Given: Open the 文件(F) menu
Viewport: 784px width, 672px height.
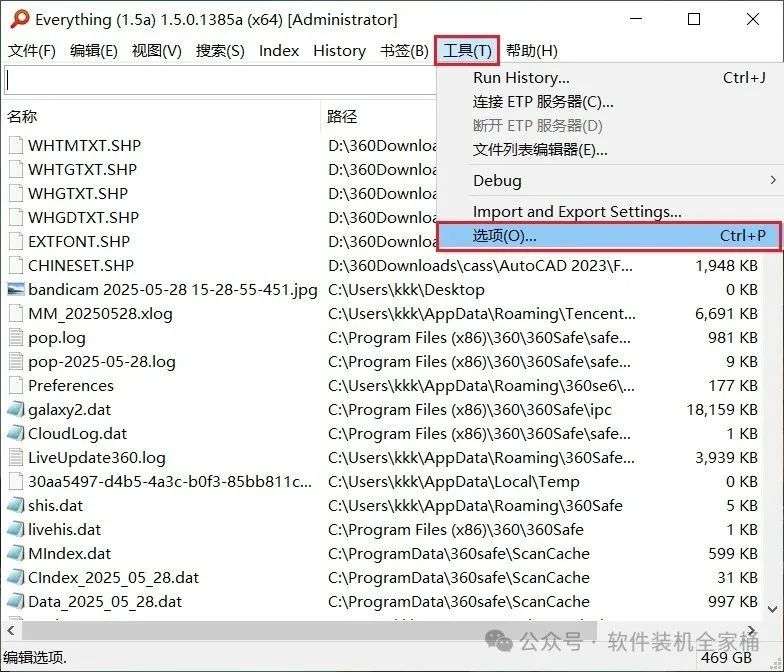Looking at the screenshot, I should pos(32,50).
